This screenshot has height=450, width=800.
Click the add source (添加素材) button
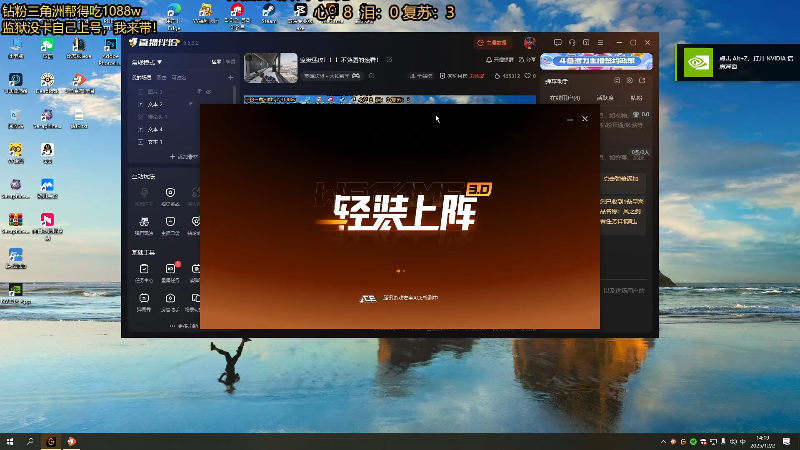click(x=184, y=157)
